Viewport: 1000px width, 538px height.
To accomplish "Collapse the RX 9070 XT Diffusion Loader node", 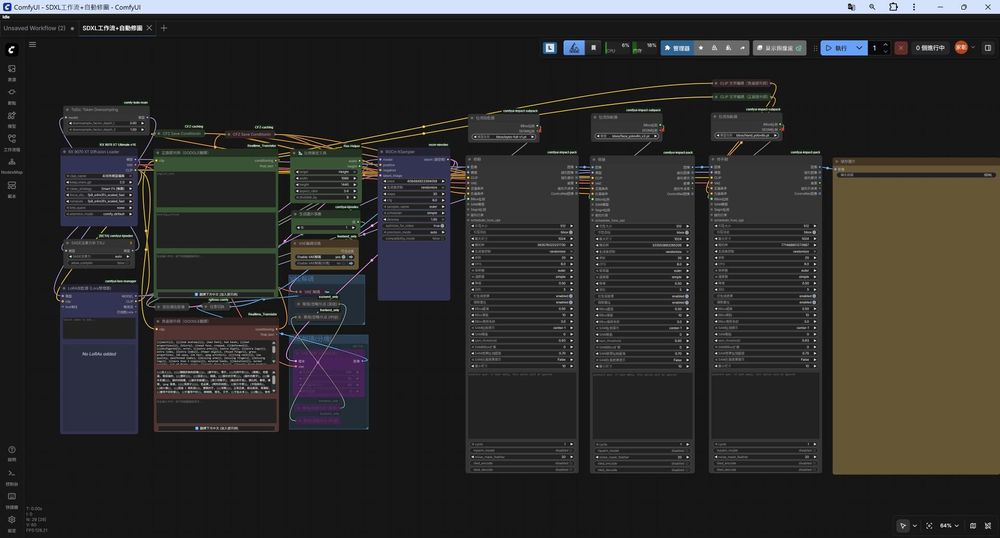I will (64, 152).
